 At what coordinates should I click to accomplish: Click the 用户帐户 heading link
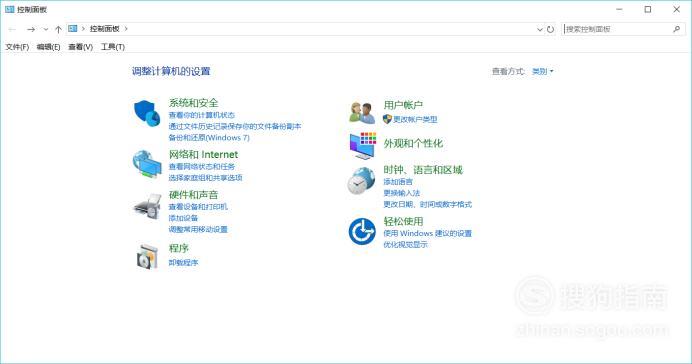403,105
